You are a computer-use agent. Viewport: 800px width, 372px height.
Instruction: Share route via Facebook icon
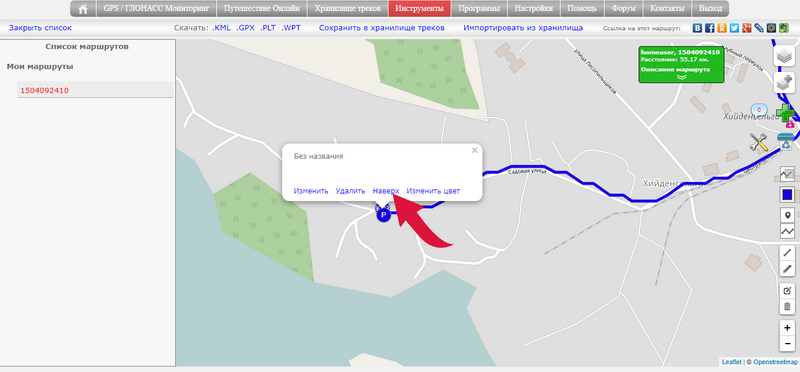click(709, 28)
